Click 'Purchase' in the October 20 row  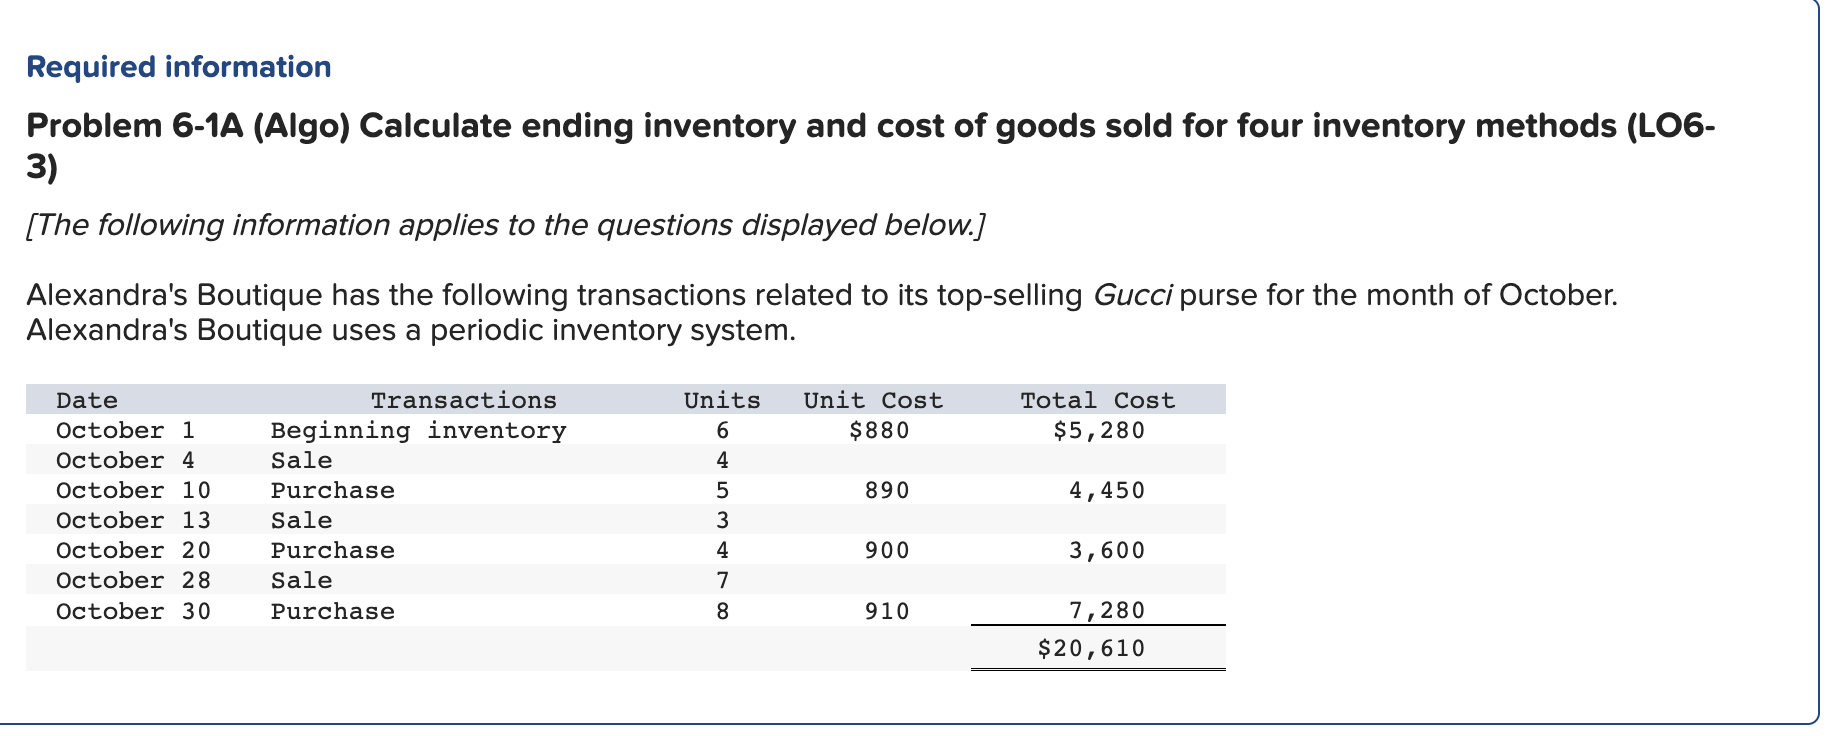click(x=333, y=551)
